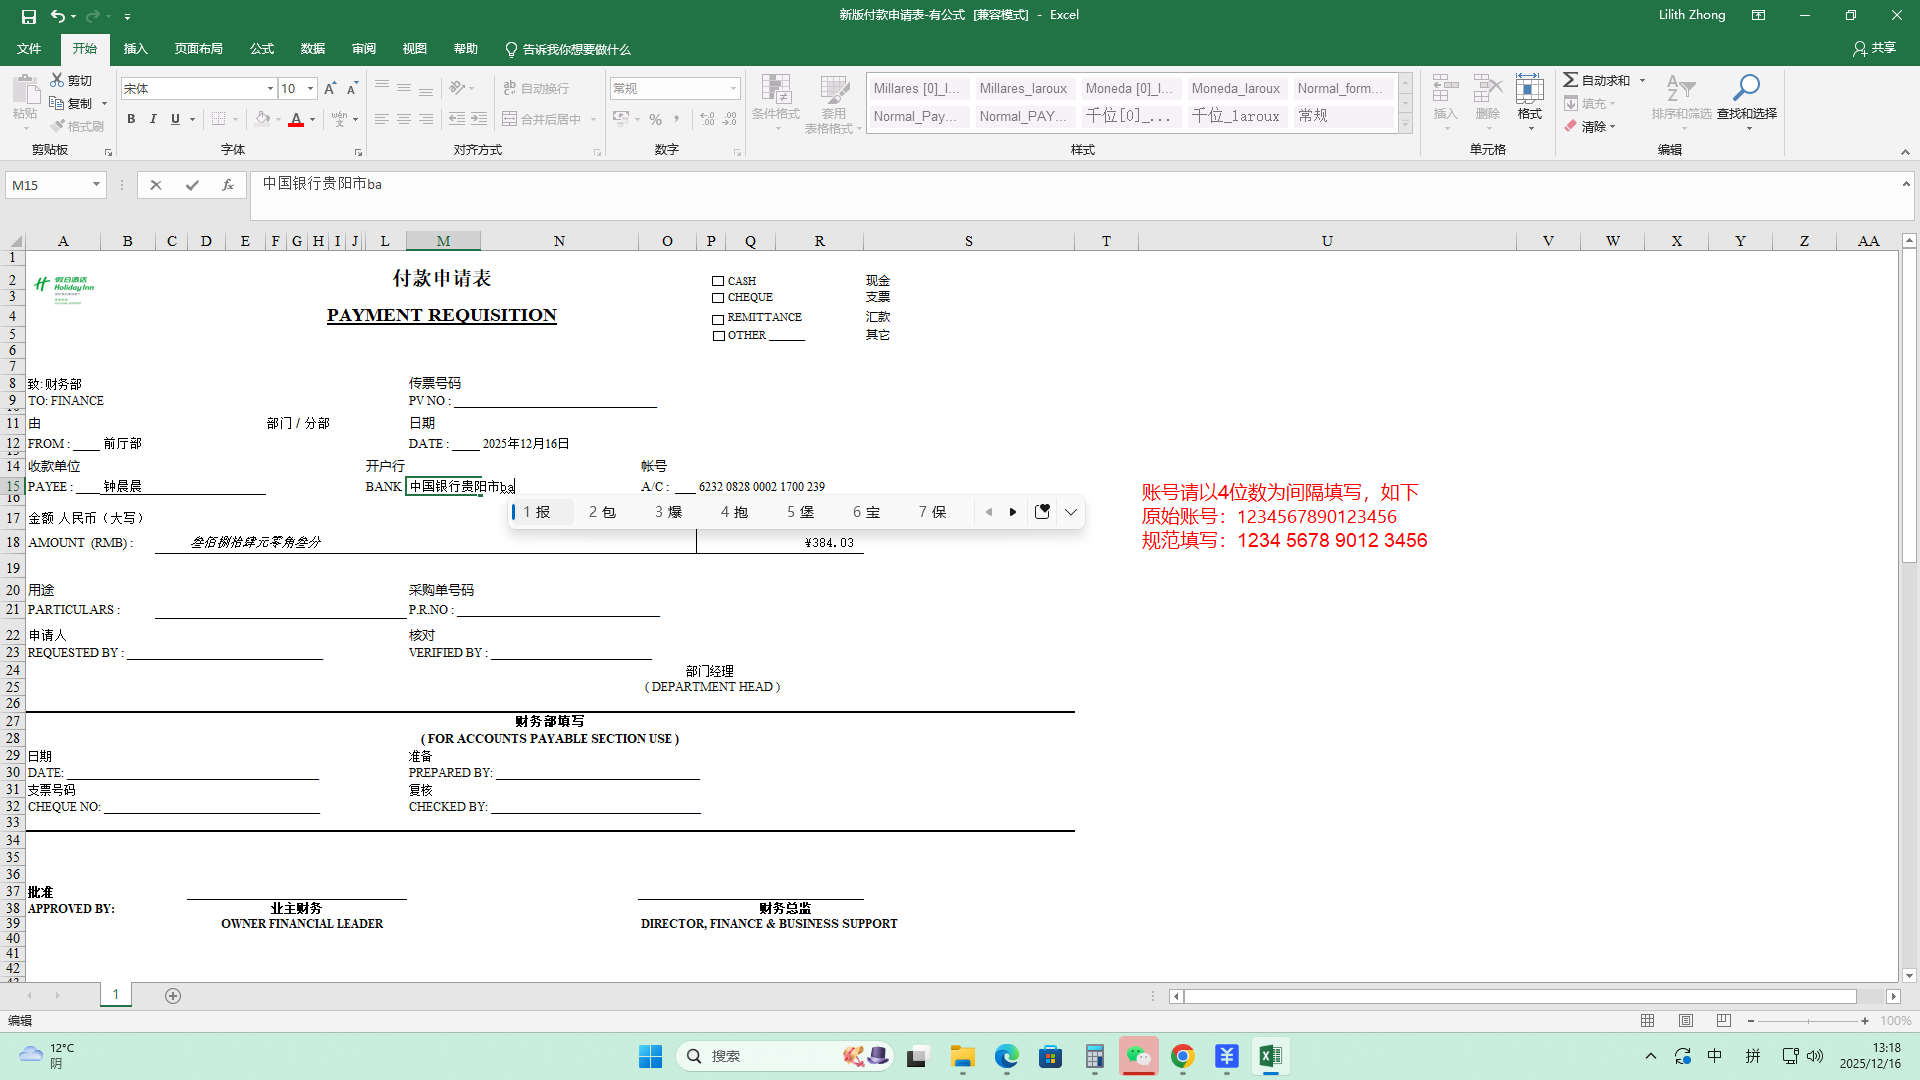Tick the REMITTANCE checkbox
The image size is (1920, 1080).
[x=718, y=319]
